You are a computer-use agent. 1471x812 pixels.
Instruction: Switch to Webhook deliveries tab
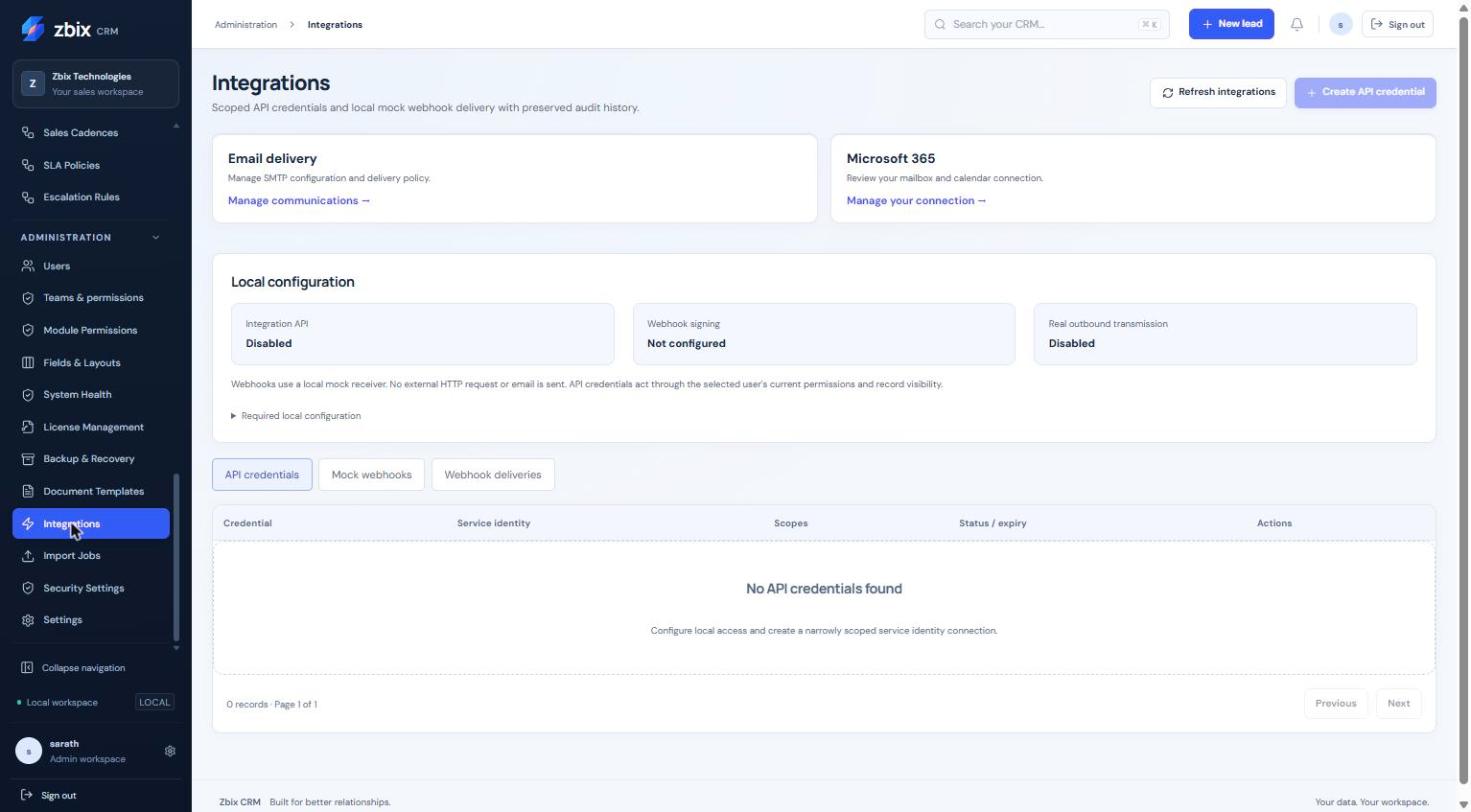[x=493, y=475]
